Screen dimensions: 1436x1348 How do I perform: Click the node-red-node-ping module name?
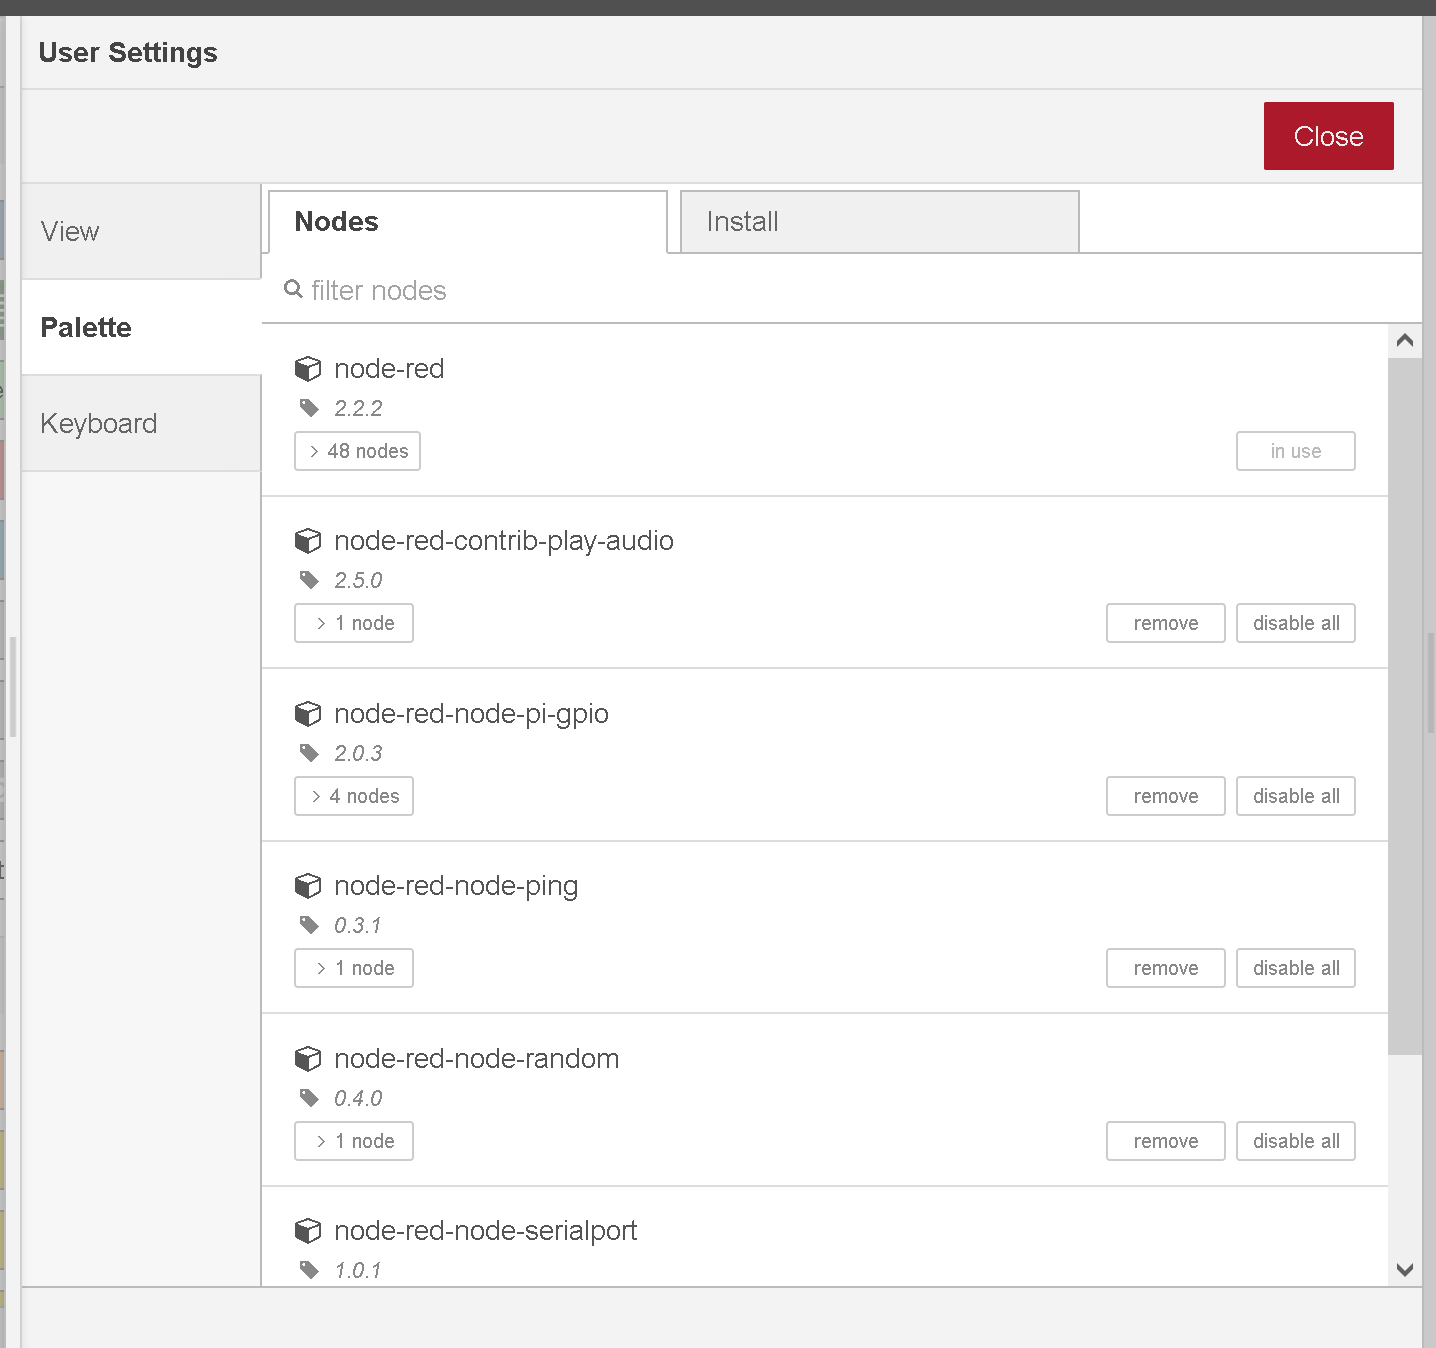point(456,886)
